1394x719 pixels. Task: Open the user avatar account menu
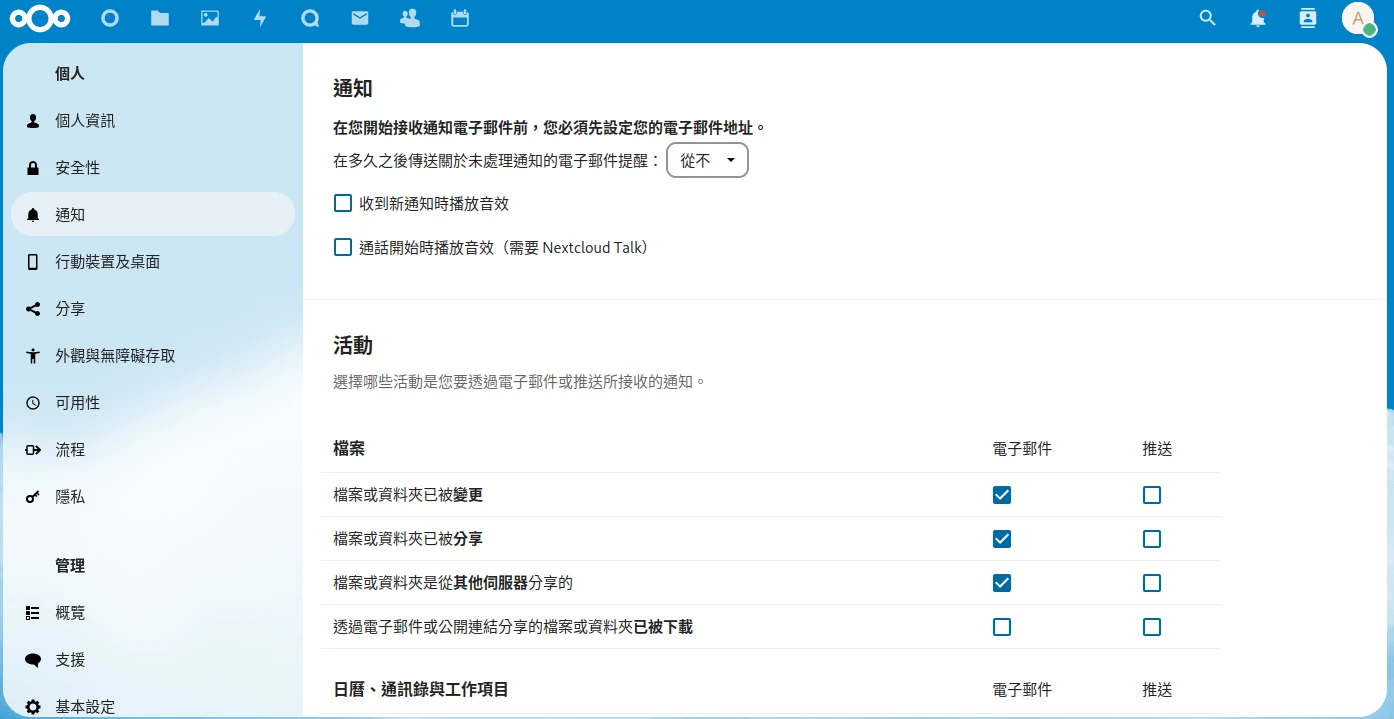click(x=1358, y=18)
